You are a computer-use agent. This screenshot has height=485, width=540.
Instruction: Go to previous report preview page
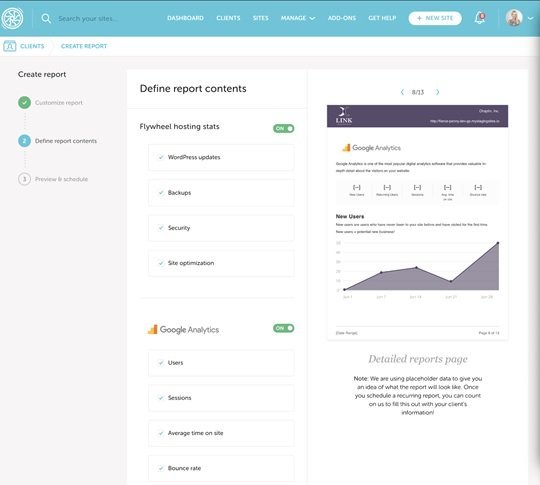(402, 92)
